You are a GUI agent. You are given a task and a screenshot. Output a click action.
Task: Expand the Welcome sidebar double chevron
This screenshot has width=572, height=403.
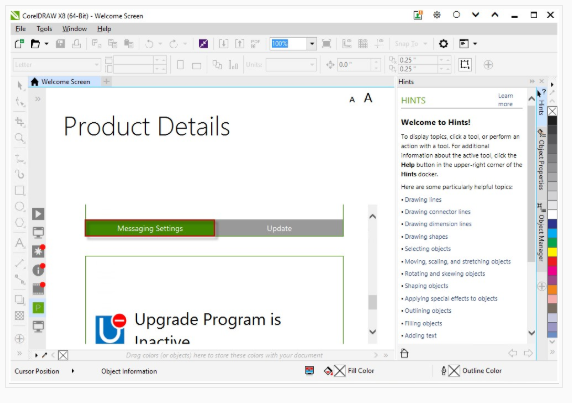[38, 99]
